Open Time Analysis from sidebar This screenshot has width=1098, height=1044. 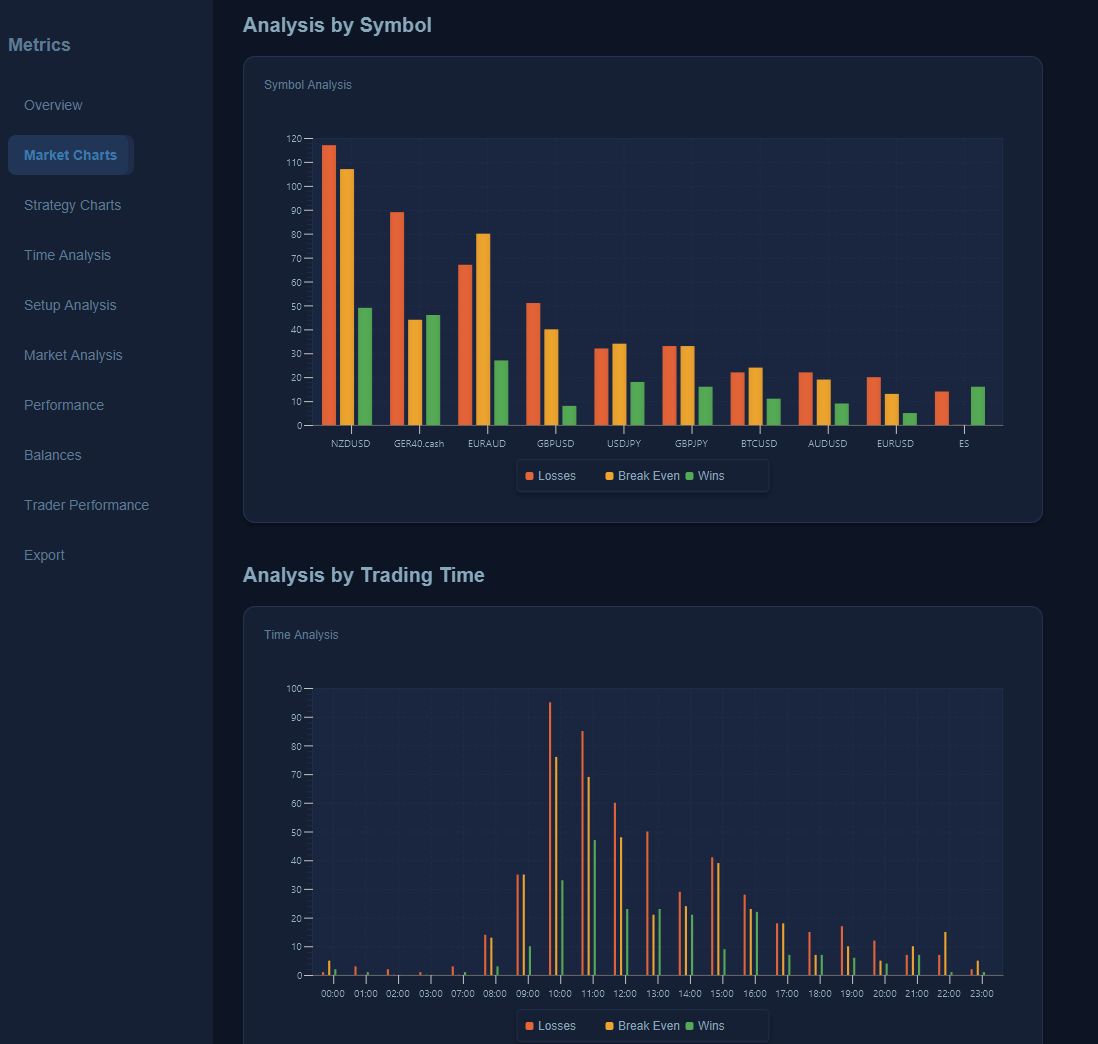pyautogui.click(x=67, y=255)
